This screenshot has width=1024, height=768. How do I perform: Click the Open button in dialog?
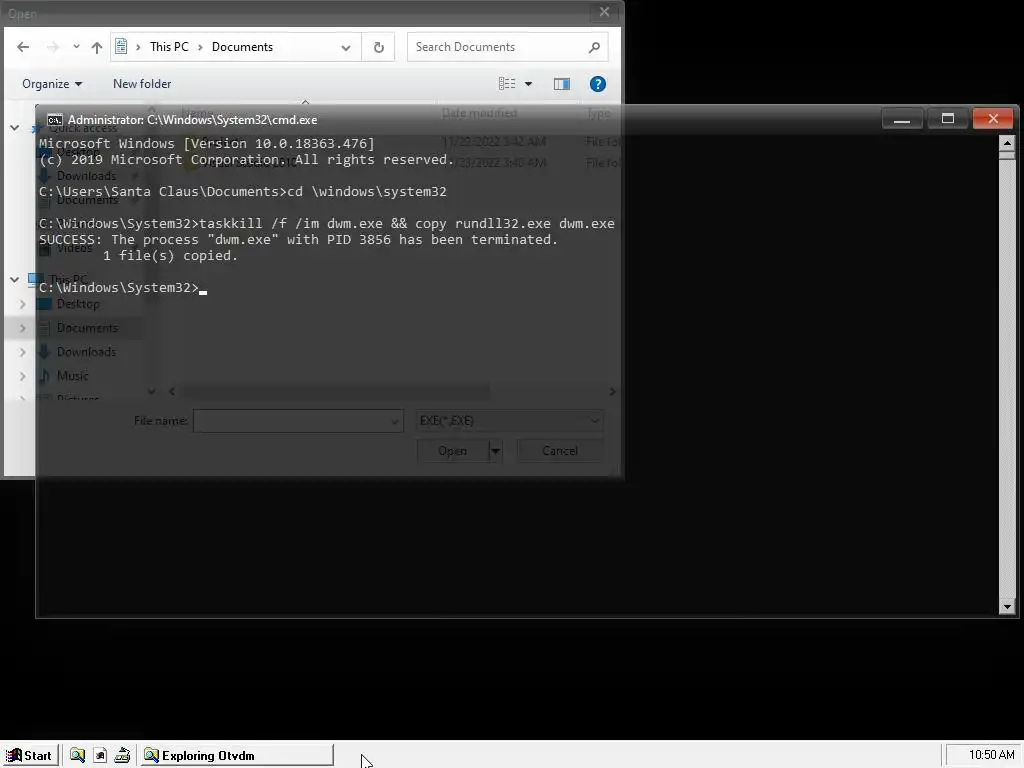point(453,451)
